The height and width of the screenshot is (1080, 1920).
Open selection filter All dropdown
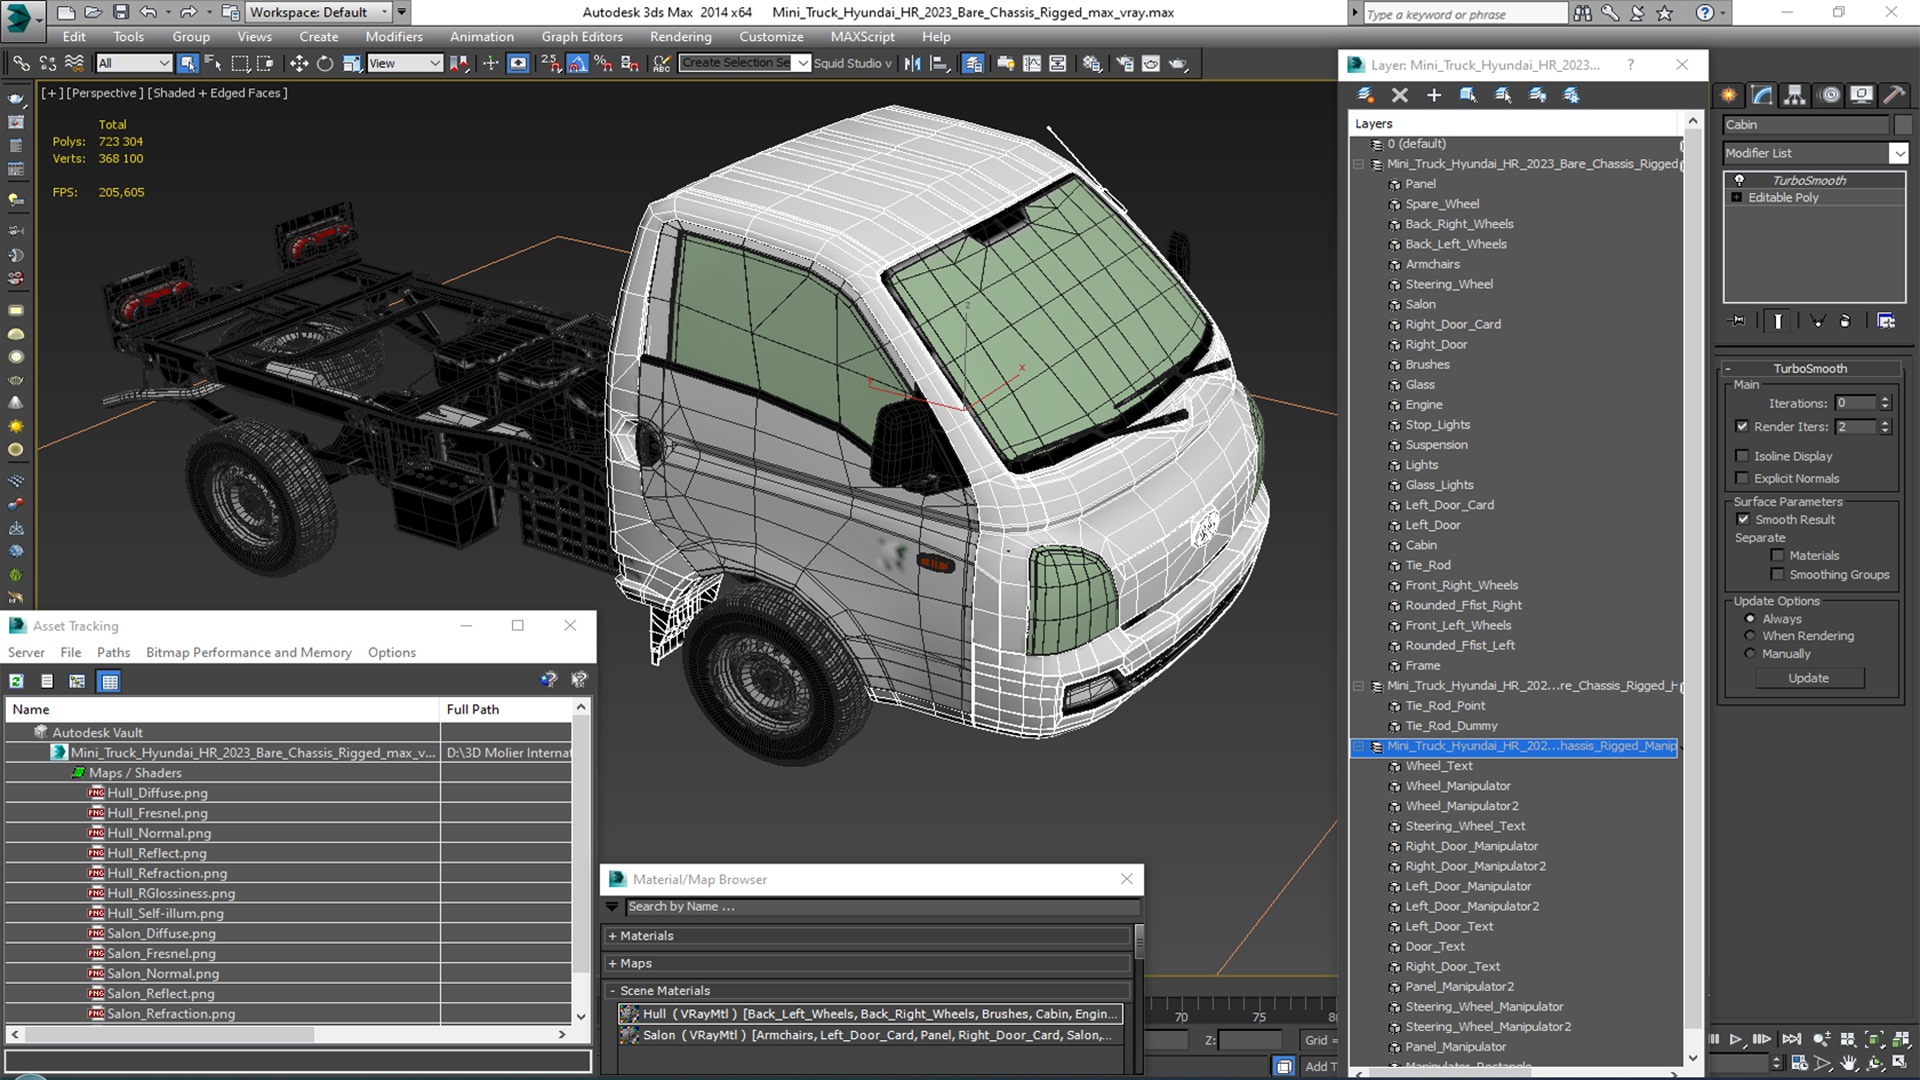pos(134,63)
